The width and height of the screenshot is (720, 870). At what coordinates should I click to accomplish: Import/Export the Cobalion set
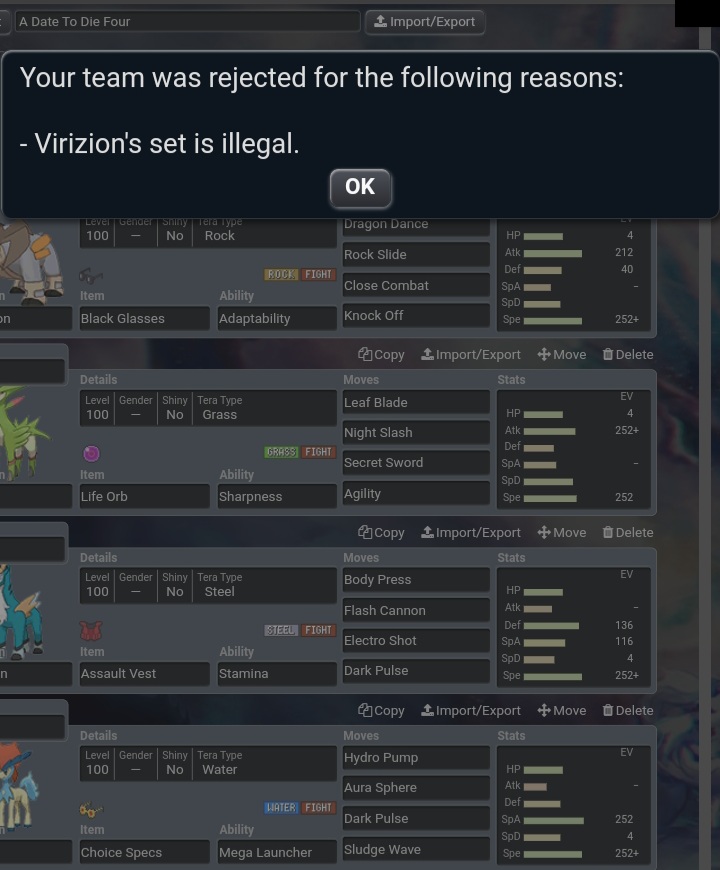click(x=471, y=533)
